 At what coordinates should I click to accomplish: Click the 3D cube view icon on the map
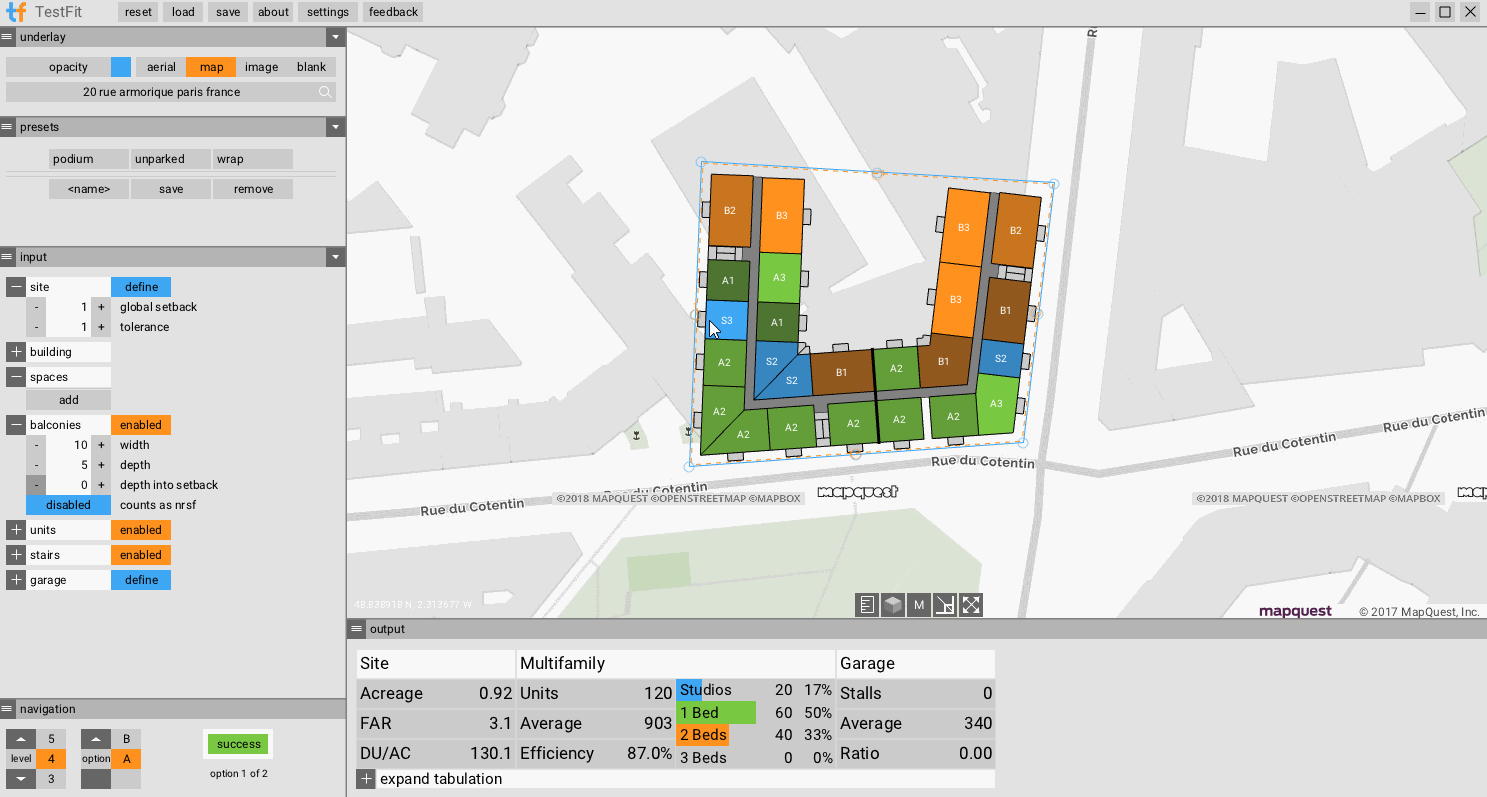[x=891, y=604]
